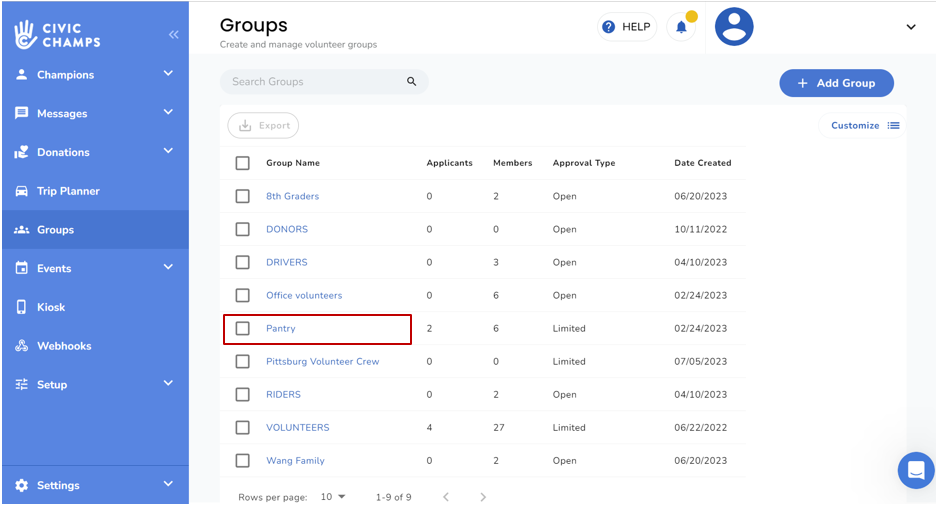The height and width of the screenshot is (505, 936).
Task: Click the search magnifier icon
Action: [x=411, y=82]
